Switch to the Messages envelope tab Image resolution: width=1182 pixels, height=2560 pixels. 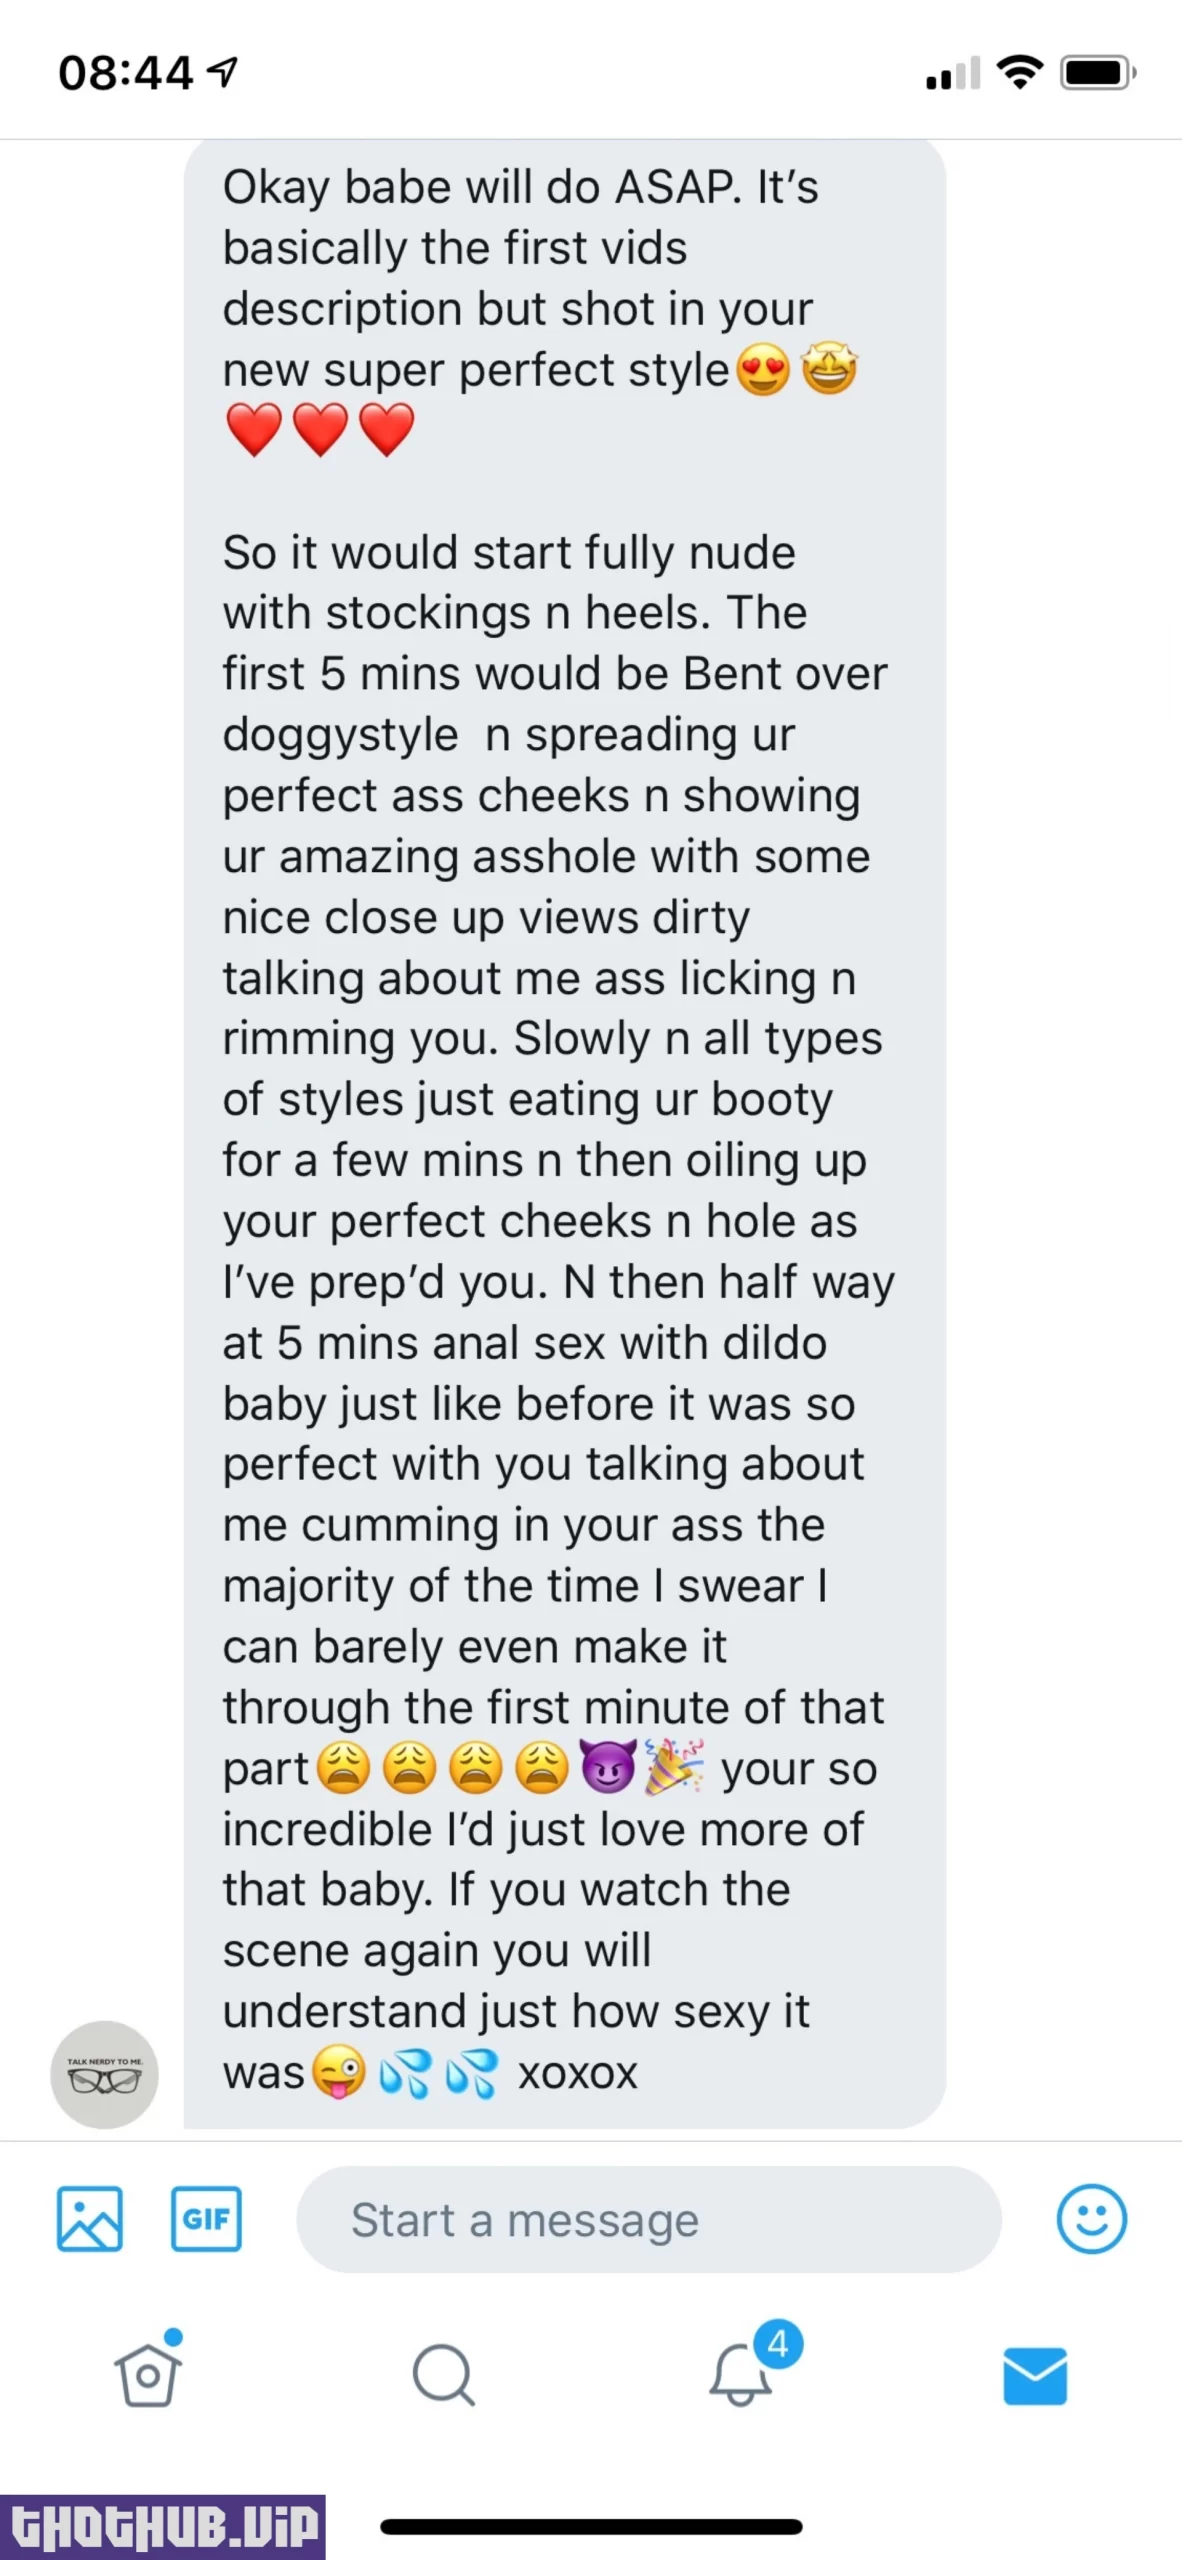[1035, 2375]
